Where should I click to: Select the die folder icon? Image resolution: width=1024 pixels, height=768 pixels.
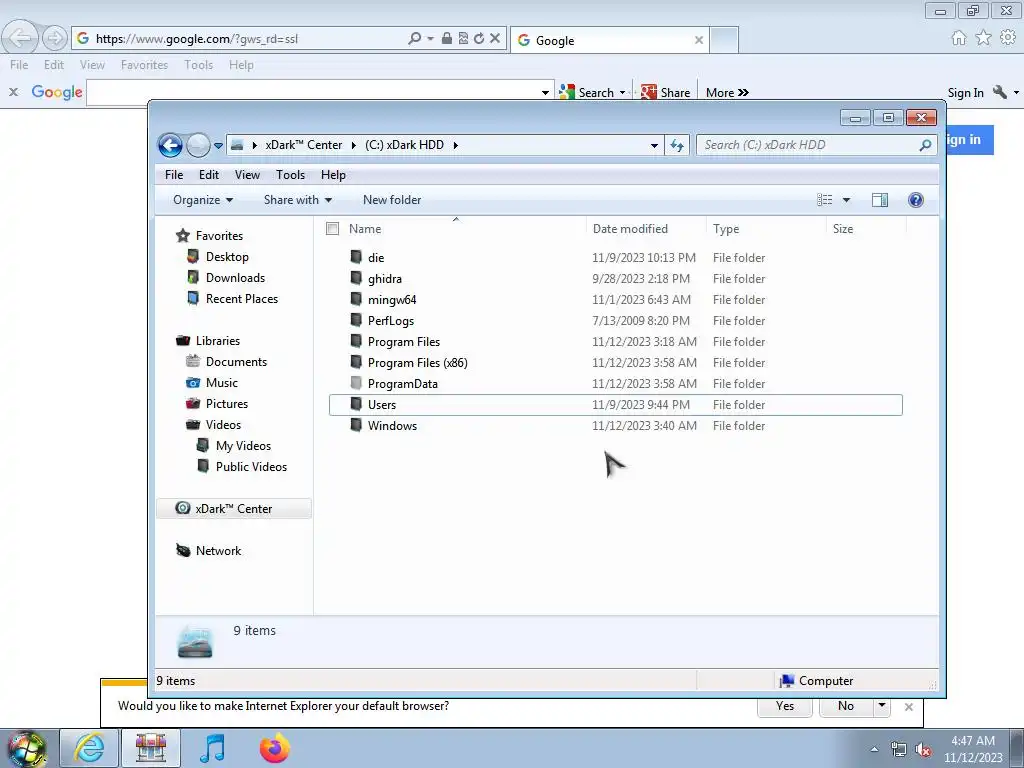coord(356,257)
